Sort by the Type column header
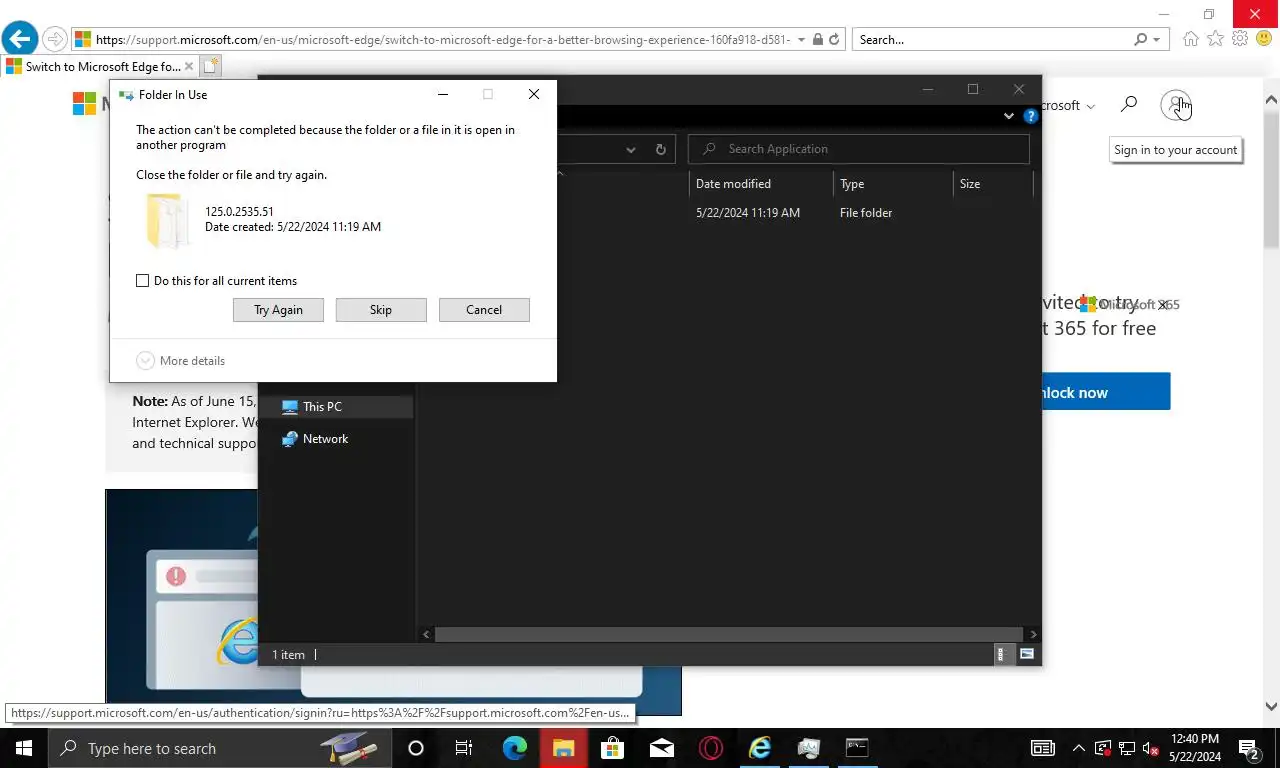1280x768 pixels. [x=893, y=184]
